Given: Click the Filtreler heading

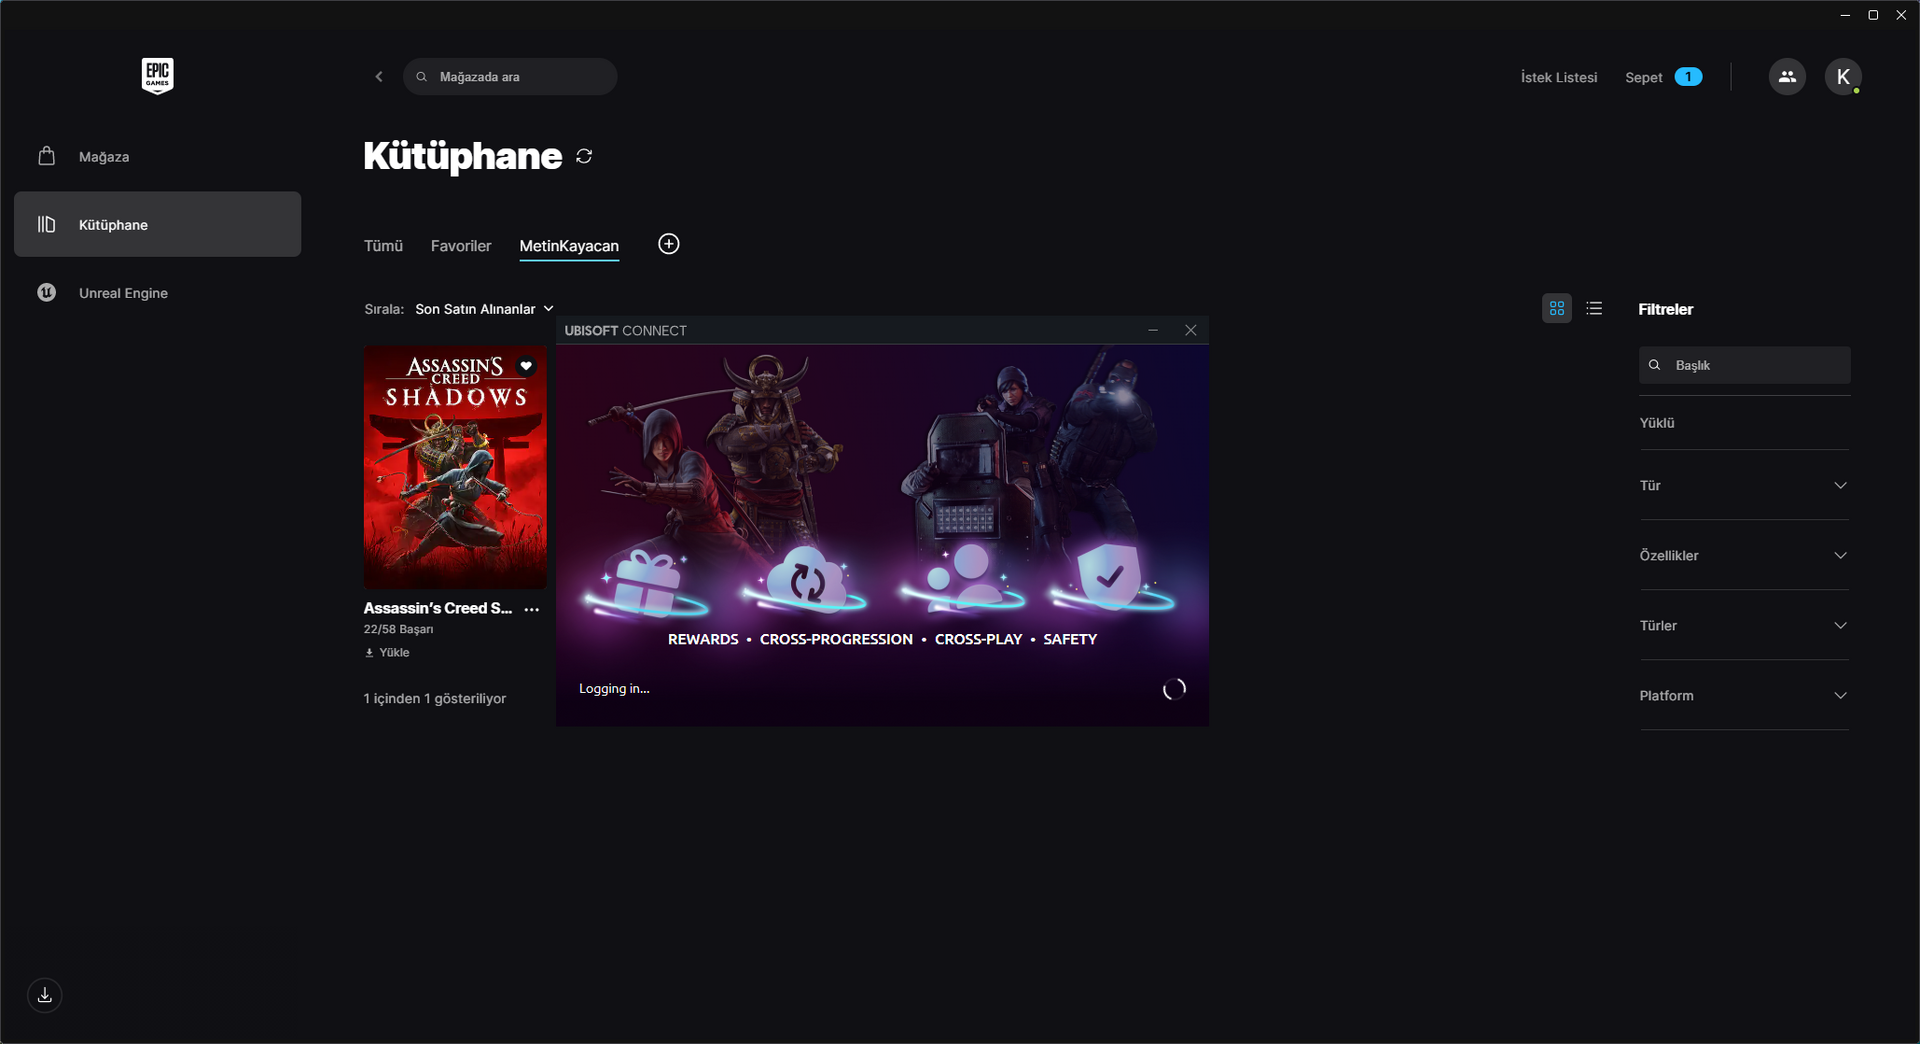Looking at the screenshot, I should pos(1666,309).
